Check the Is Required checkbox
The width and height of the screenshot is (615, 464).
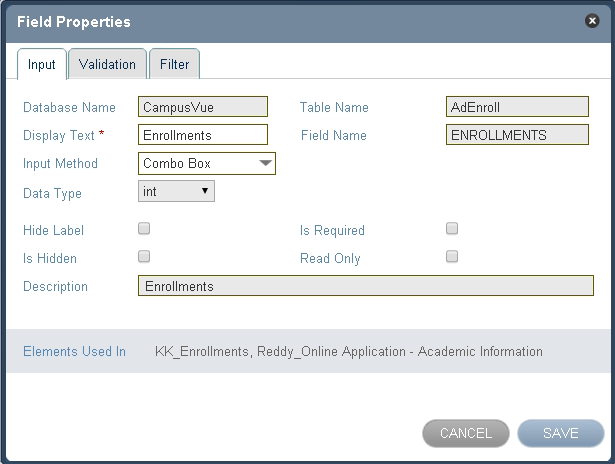452,228
